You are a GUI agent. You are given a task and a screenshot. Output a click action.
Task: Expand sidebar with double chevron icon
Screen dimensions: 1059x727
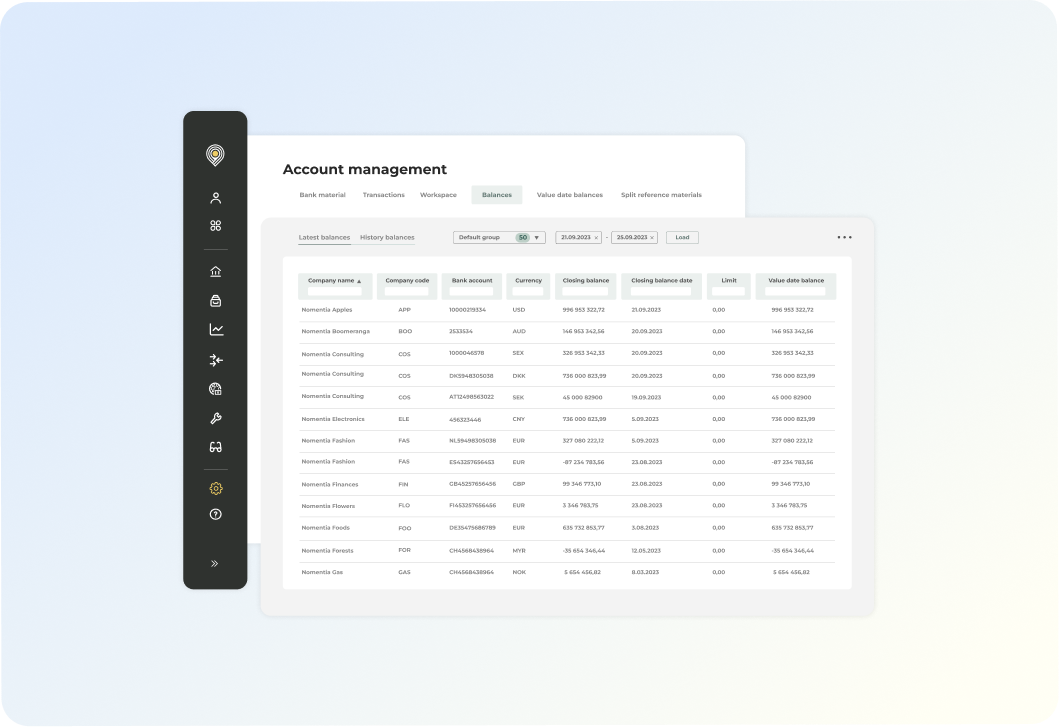215,563
